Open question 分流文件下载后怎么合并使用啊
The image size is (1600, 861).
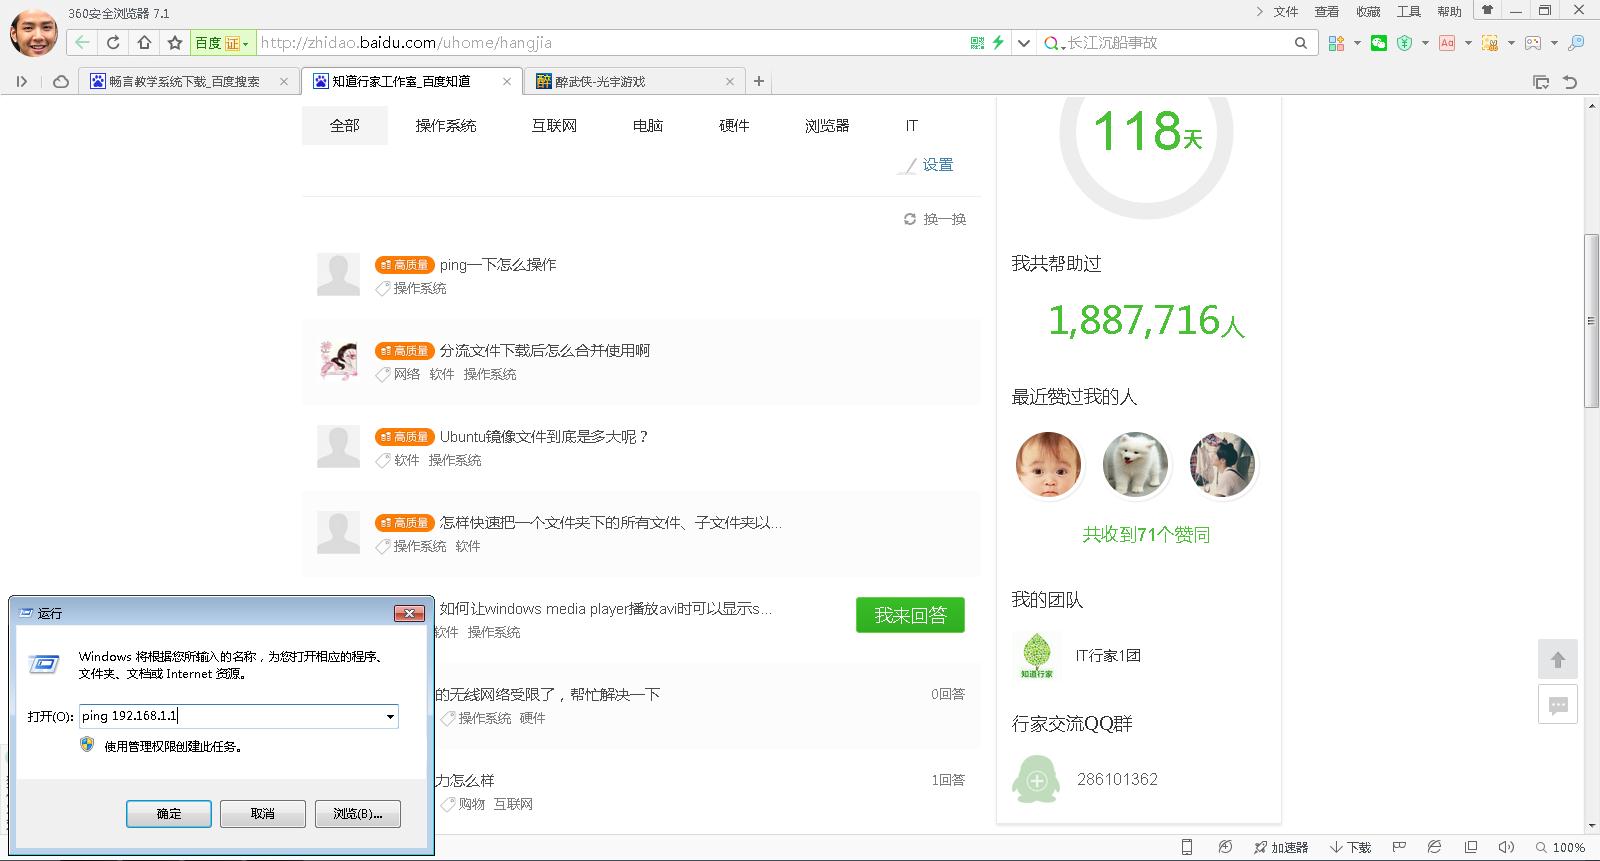tap(545, 351)
